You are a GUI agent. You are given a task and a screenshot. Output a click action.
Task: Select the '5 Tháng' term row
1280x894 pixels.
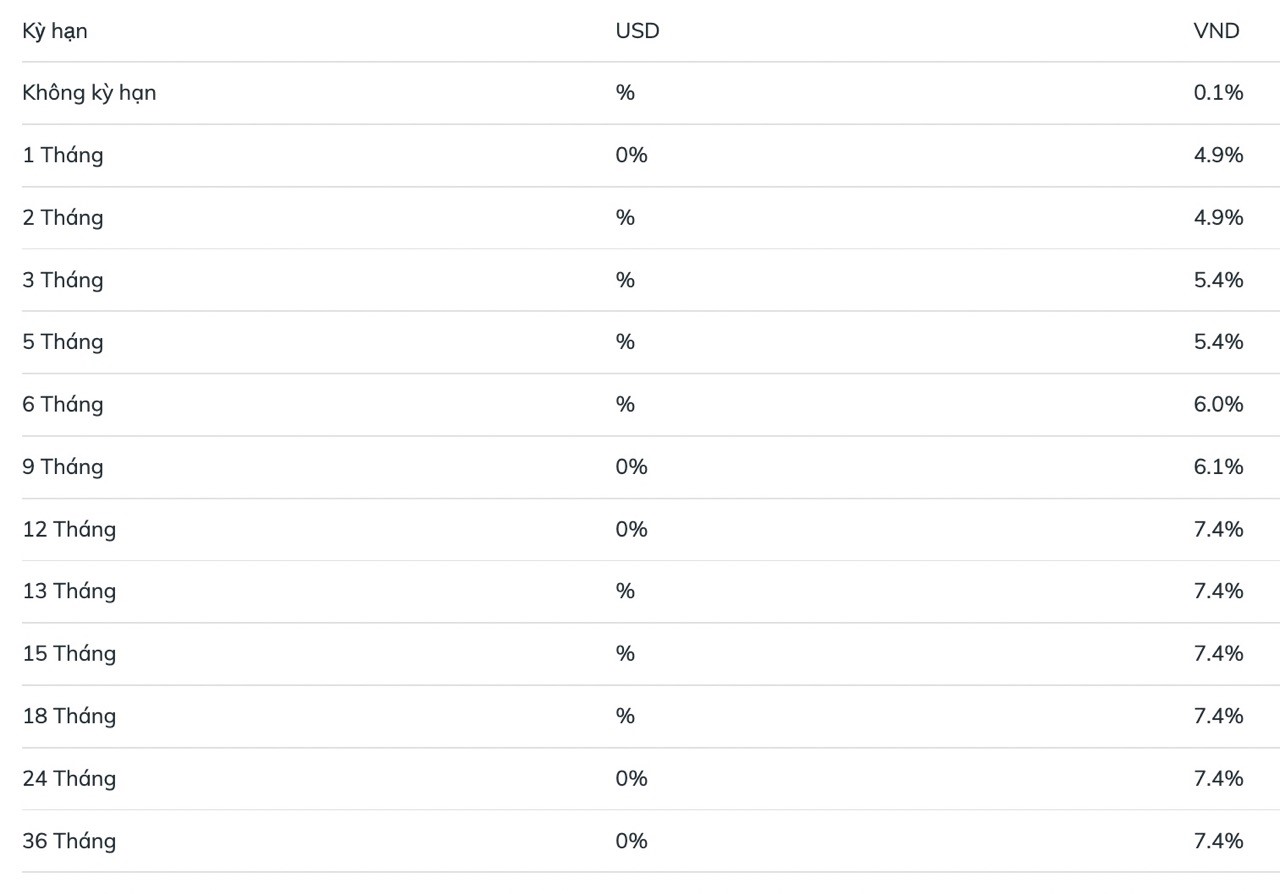click(x=63, y=342)
